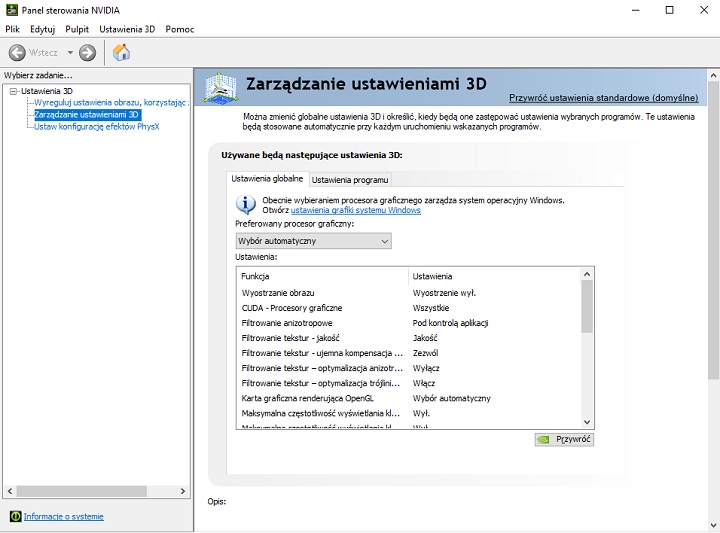Open the Ustawienia 3D menu
Image resolution: width=720 pixels, height=533 pixels.
126,29
